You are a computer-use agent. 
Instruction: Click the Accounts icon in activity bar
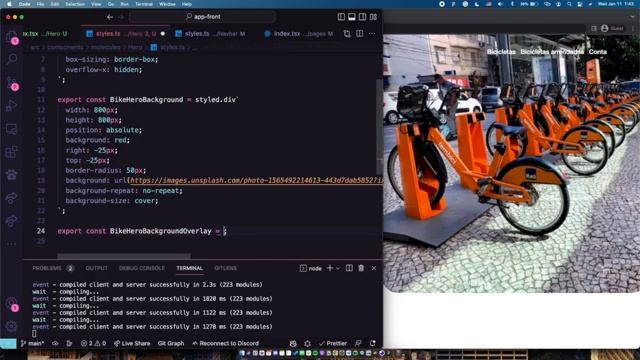pyautogui.click(x=11, y=304)
